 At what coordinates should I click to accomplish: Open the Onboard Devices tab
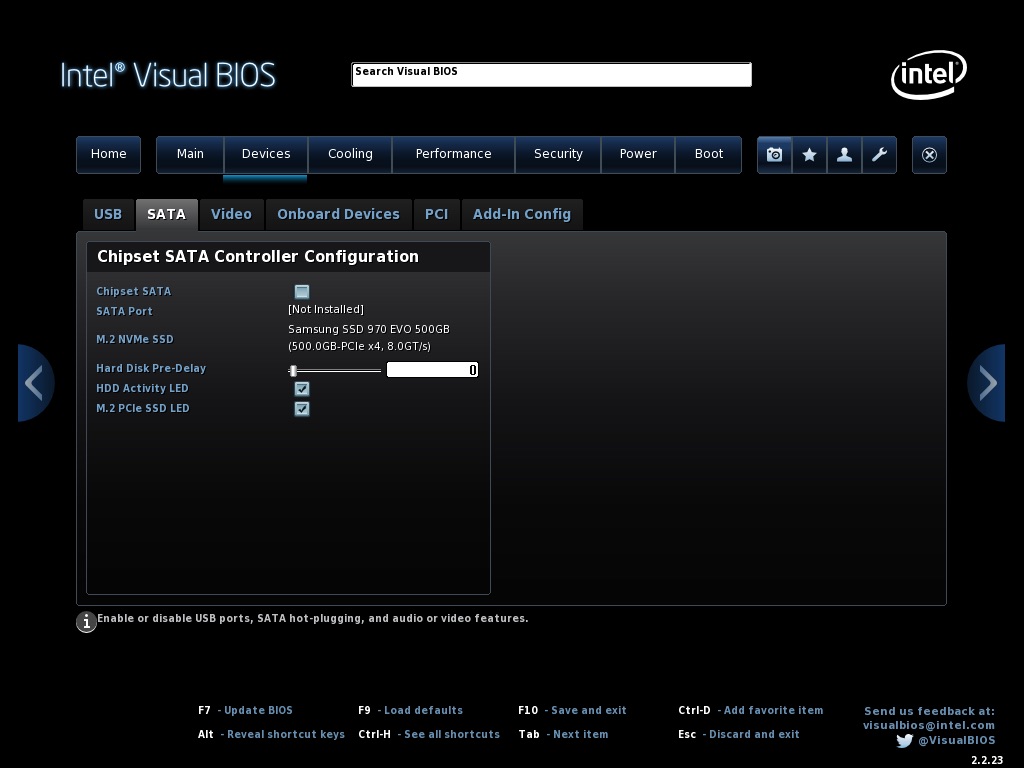coord(338,215)
